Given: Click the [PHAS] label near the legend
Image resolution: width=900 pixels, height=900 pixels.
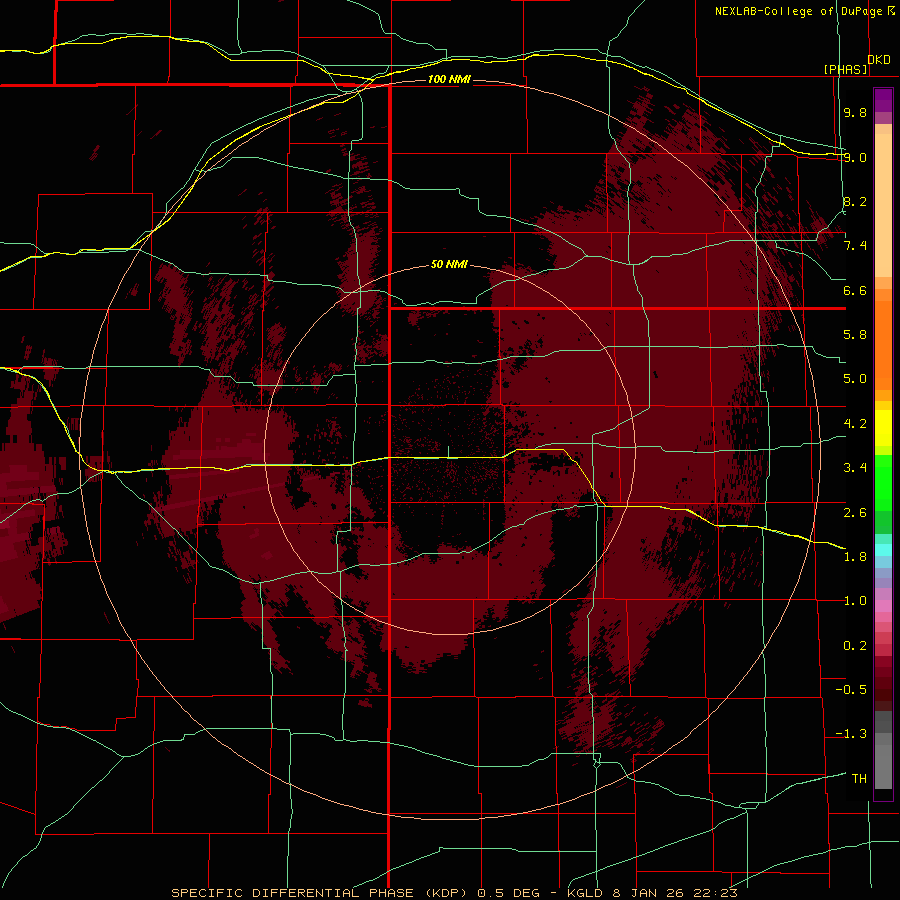Looking at the screenshot, I should [x=845, y=69].
